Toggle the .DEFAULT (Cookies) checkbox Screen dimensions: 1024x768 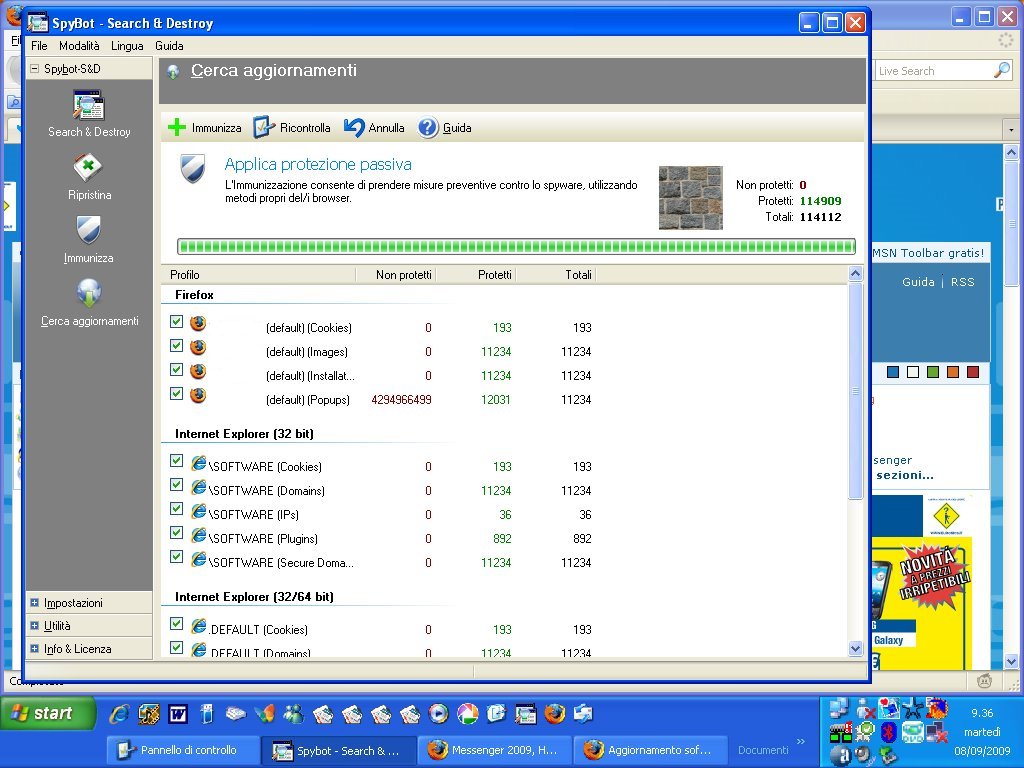point(176,624)
